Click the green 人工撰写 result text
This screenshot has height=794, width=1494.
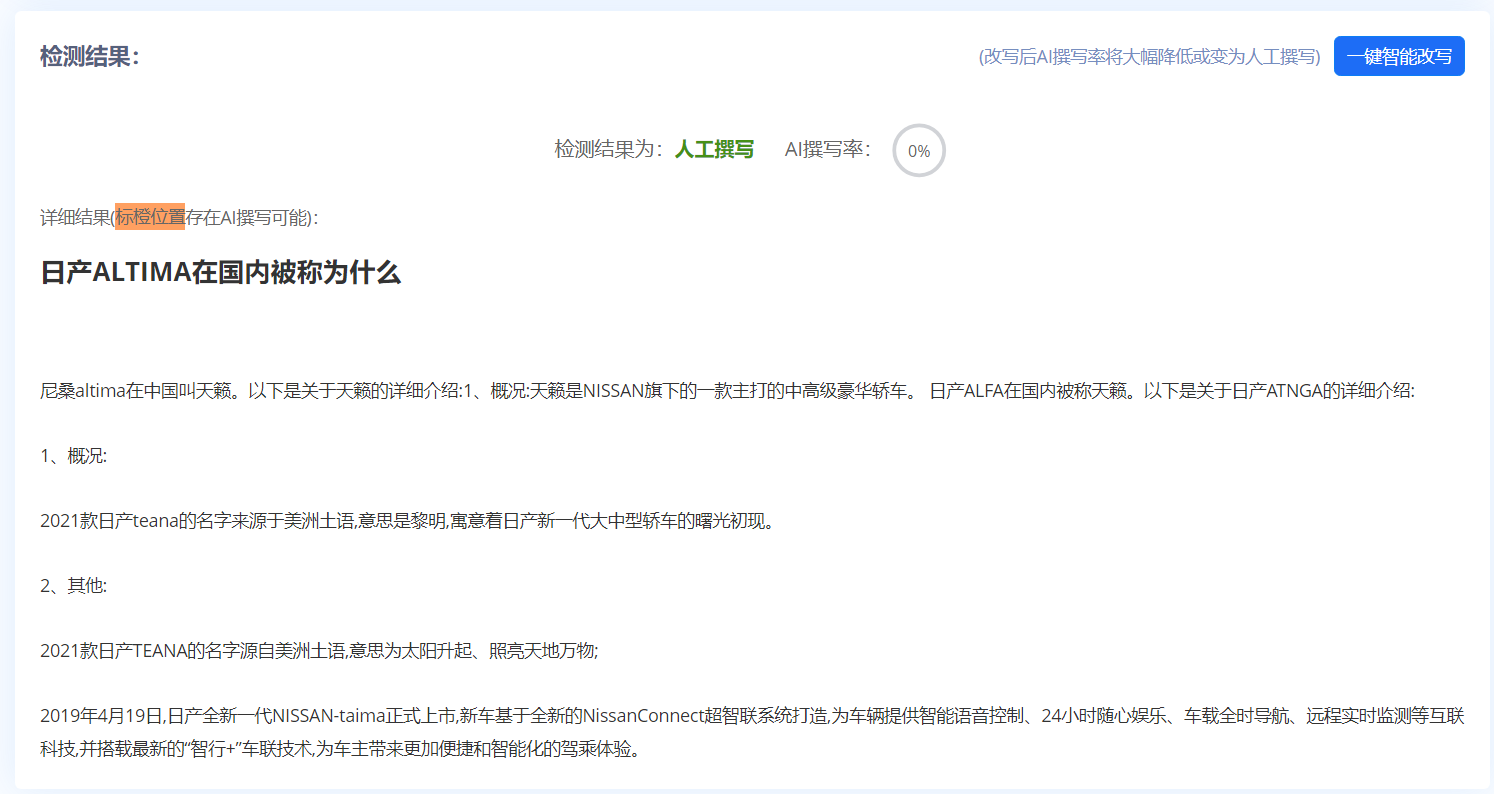(714, 150)
